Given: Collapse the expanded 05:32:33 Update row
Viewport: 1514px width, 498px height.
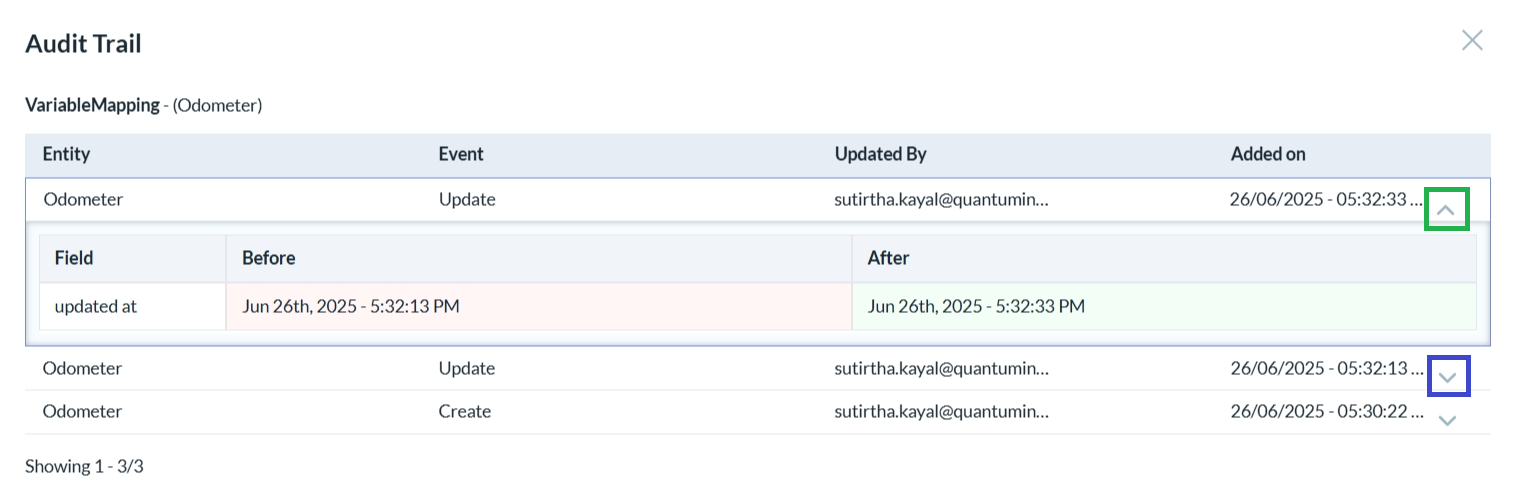Looking at the screenshot, I should (x=1446, y=210).
